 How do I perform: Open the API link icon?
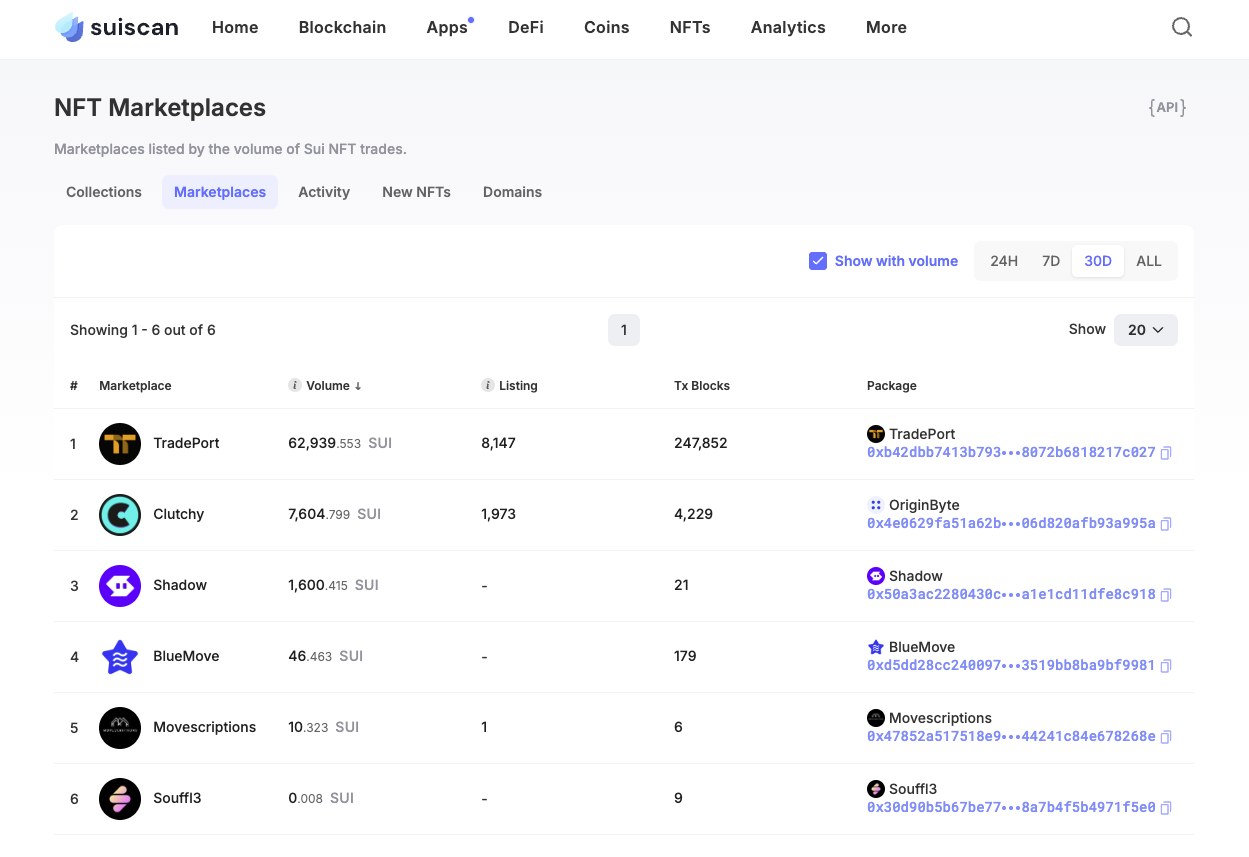[1167, 107]
